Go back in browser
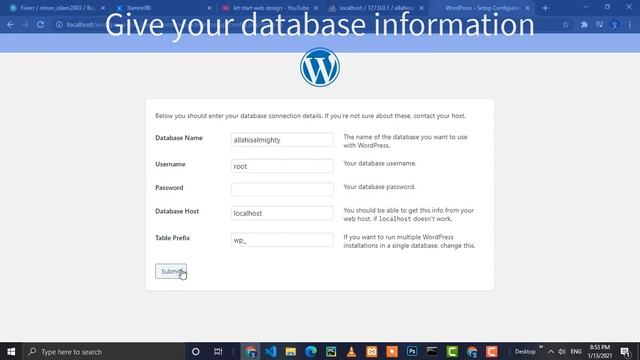 (10, 24)
